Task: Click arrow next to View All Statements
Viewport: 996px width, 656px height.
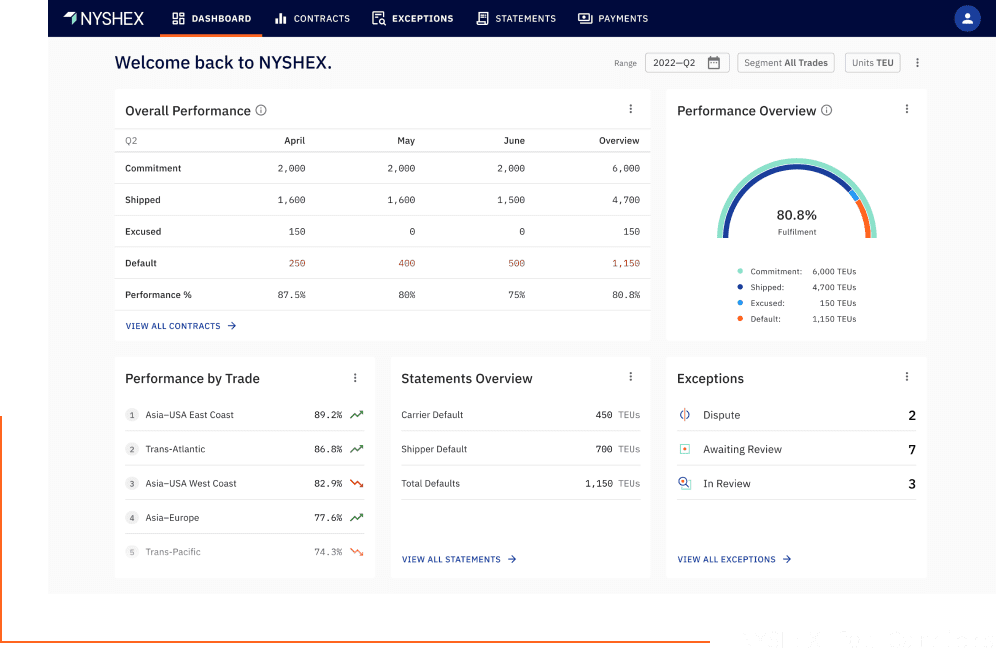Action: [512, 559]
